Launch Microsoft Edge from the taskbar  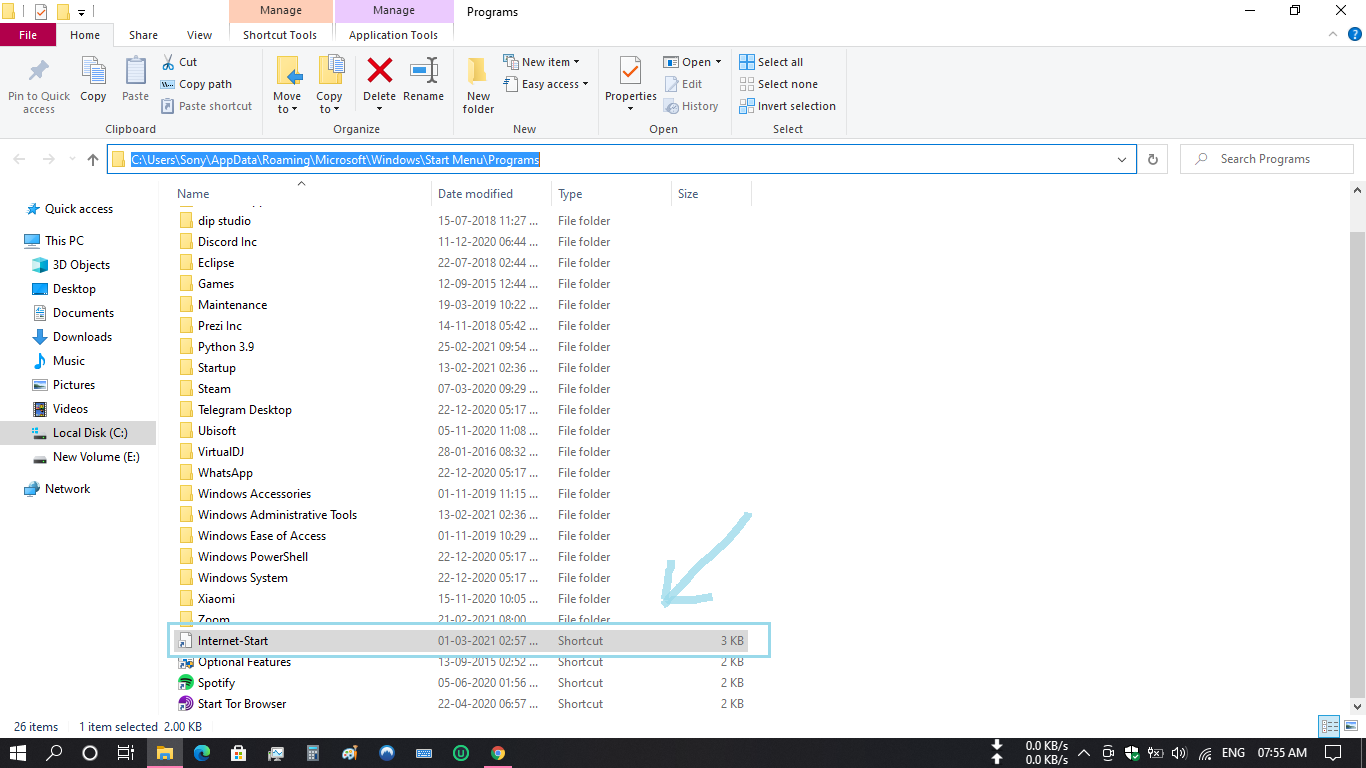point(203,753)
